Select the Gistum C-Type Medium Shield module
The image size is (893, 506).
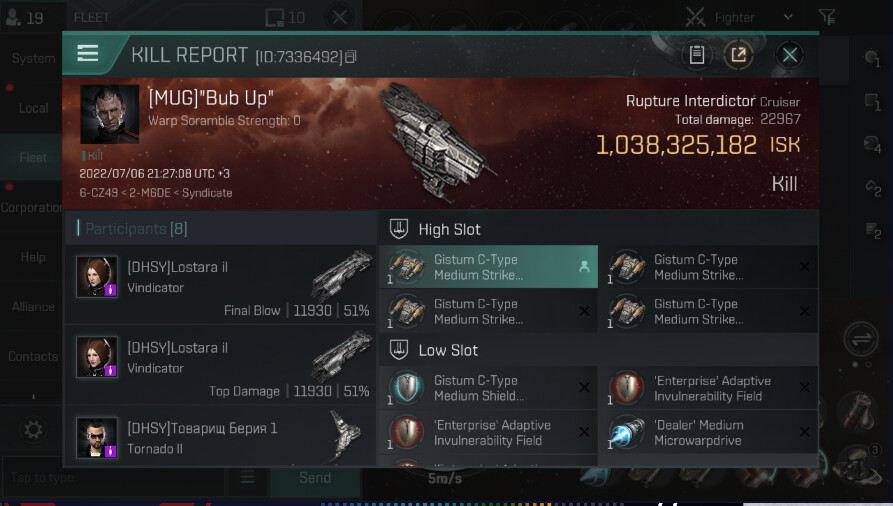(489, 387)
